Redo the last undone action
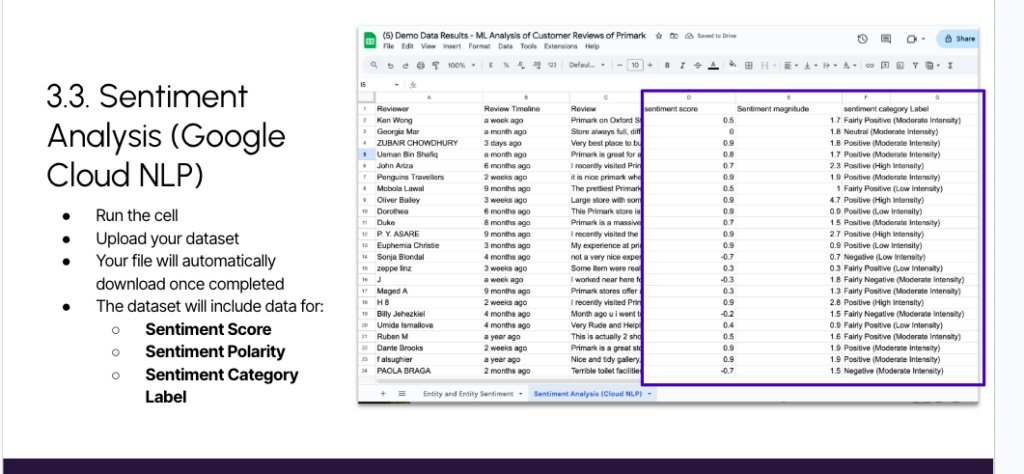 click(x=405, y=65)
